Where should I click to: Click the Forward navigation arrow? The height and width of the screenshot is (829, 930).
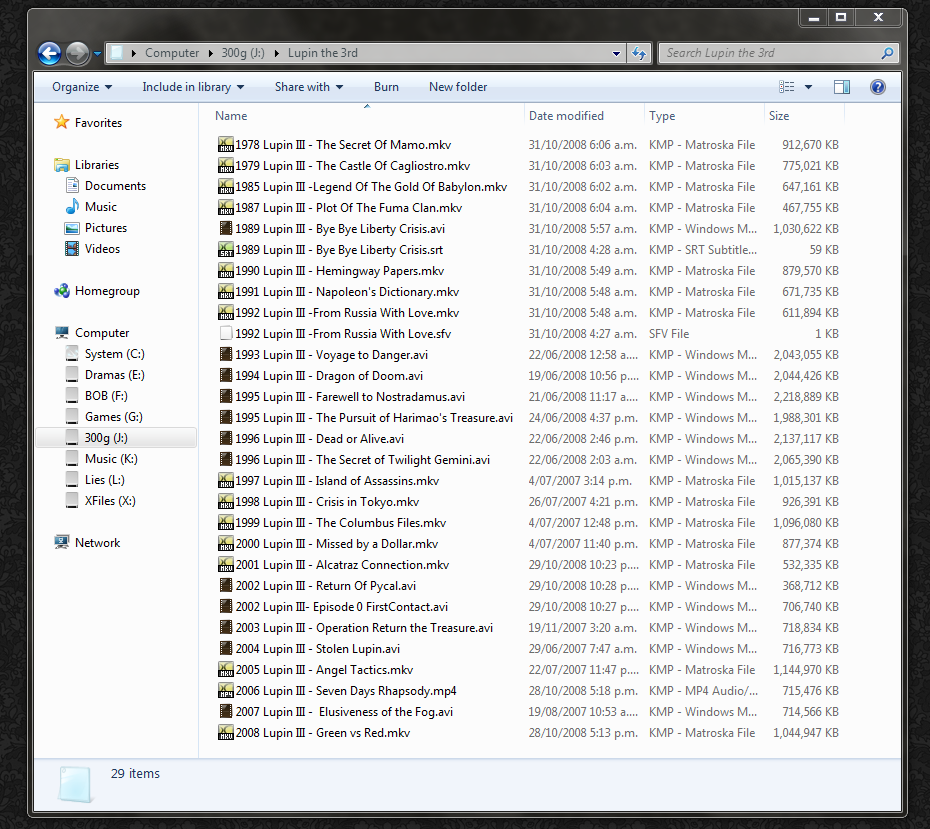pos(77,53)
